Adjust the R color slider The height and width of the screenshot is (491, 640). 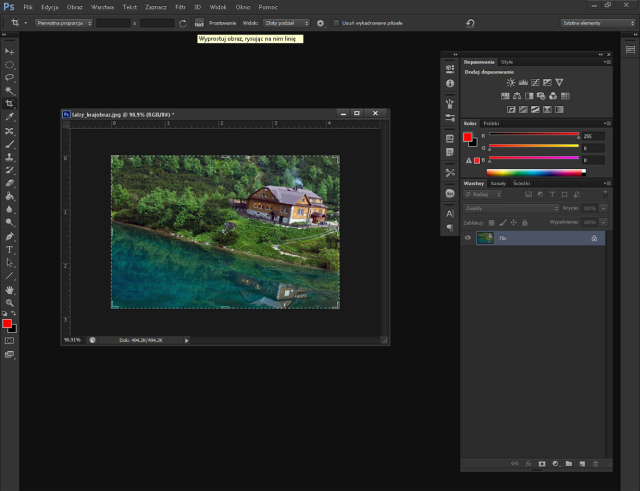(x=534, y=134)
